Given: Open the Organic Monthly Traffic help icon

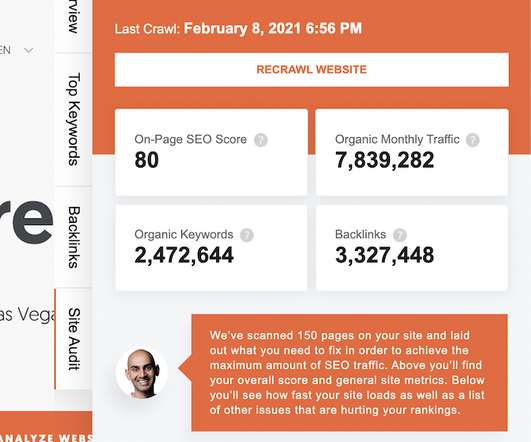Looking at the screenshot, I should pyautogui.click(x=473, y=140).
